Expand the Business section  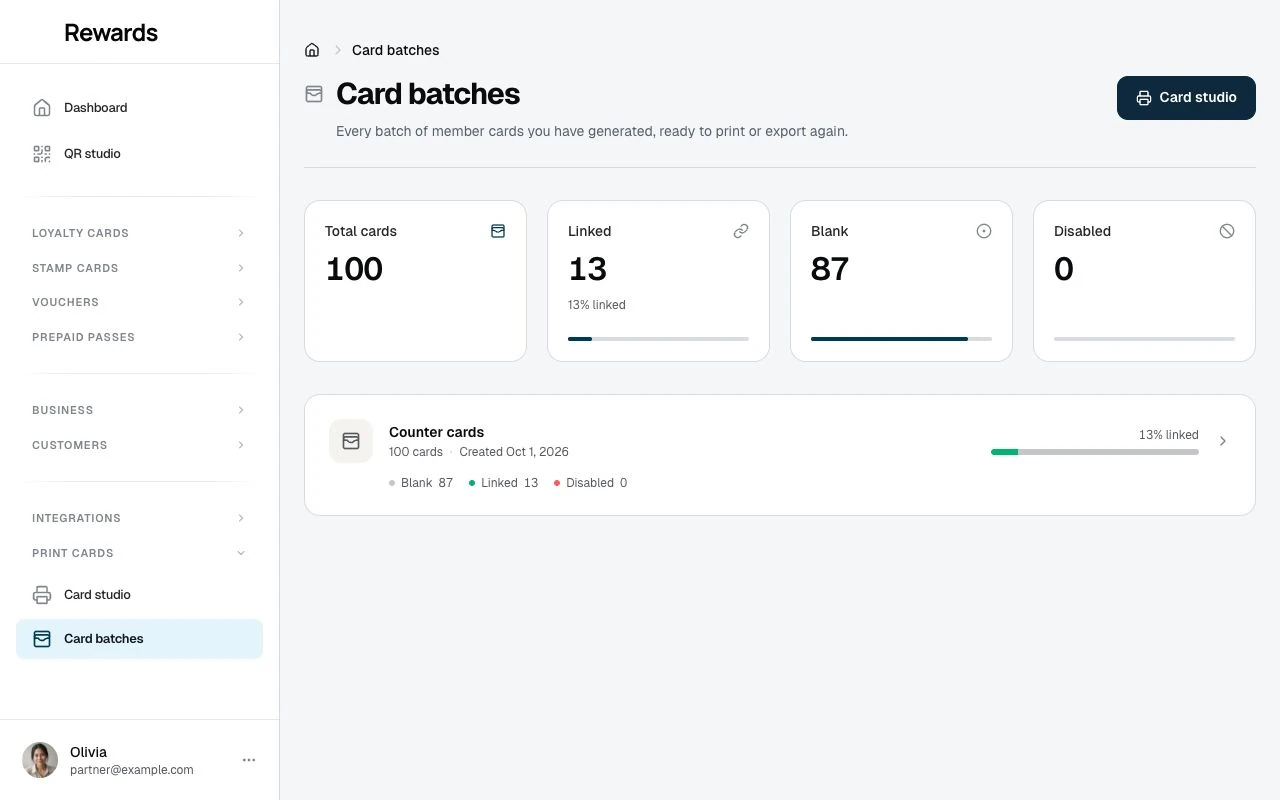pyautogui.click(x=139, y=410)
